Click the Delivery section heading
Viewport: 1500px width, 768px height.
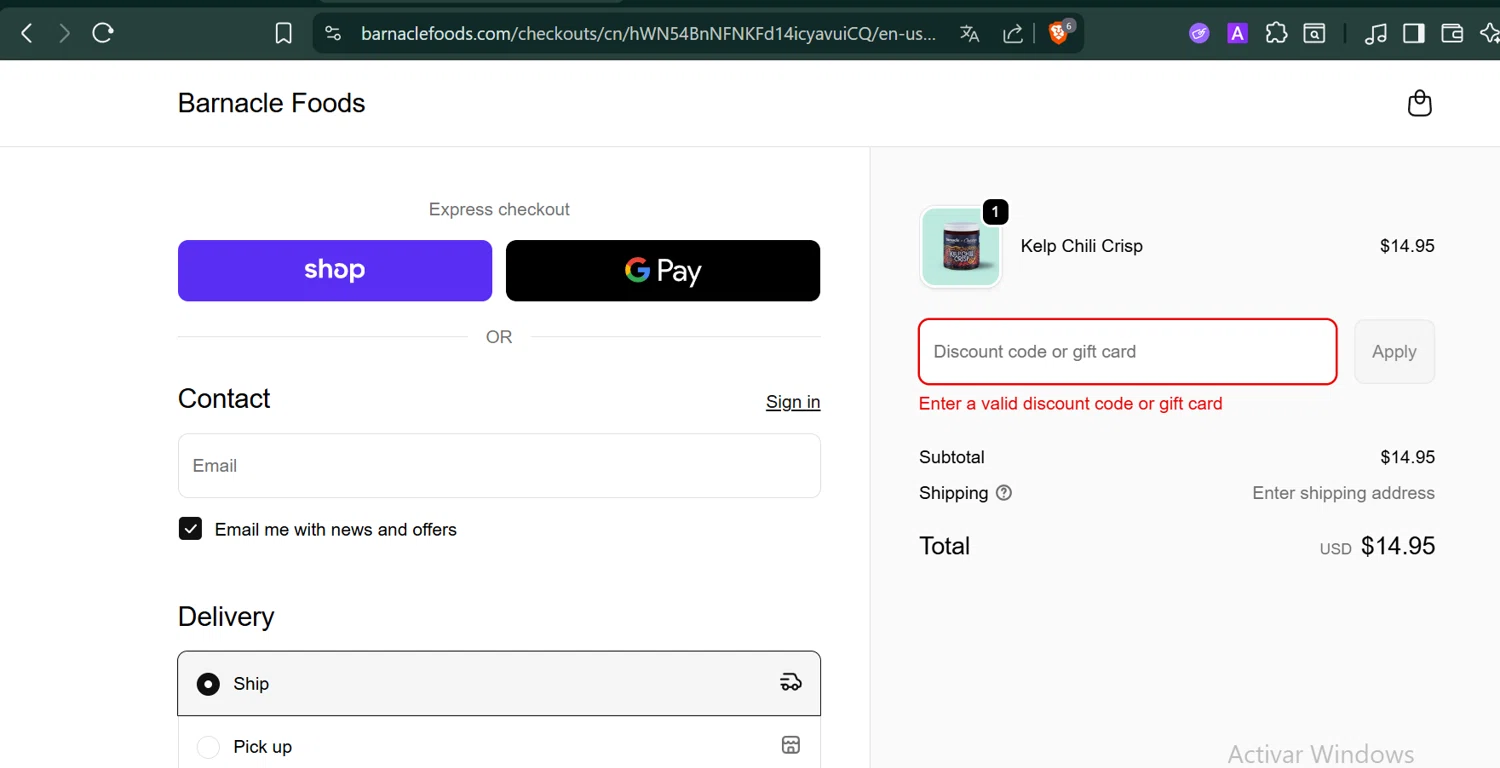tap(226, 616)
